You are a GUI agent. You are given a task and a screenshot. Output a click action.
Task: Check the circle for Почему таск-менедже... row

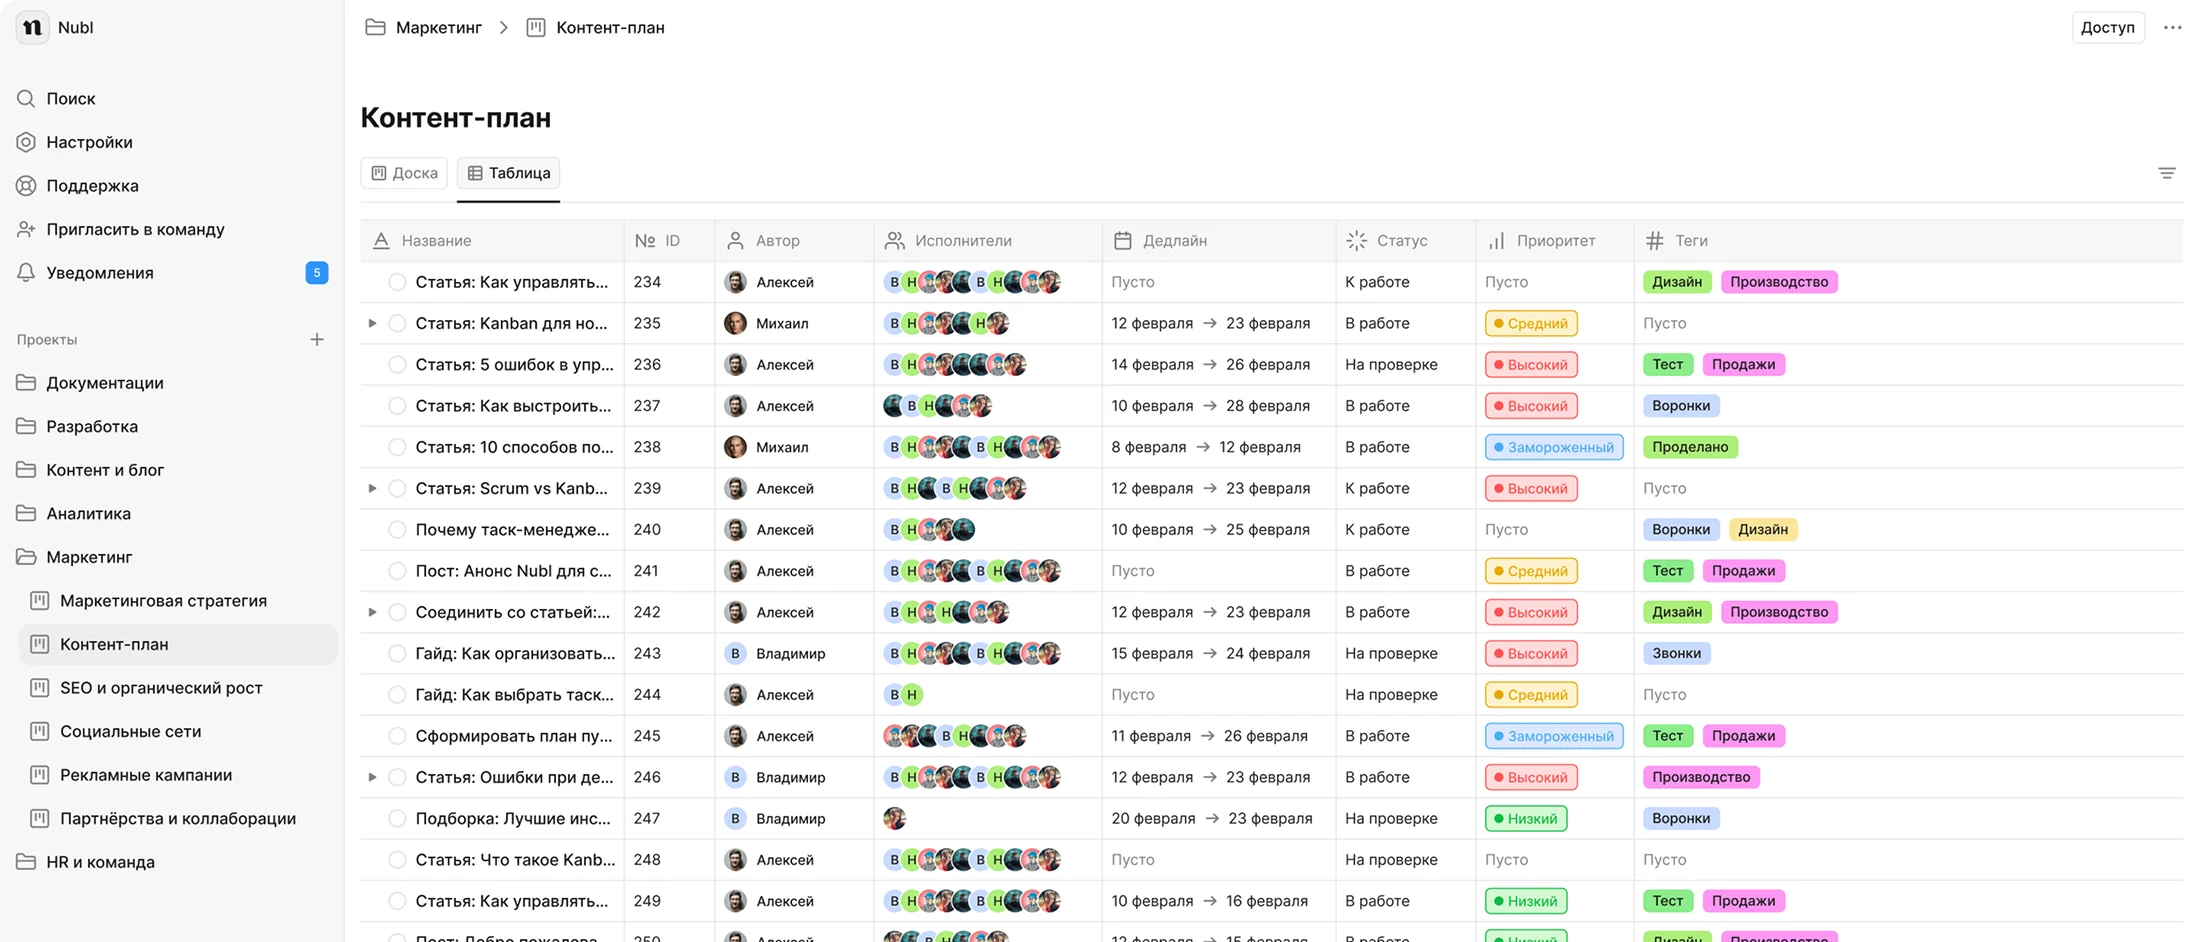pos(397,530)
